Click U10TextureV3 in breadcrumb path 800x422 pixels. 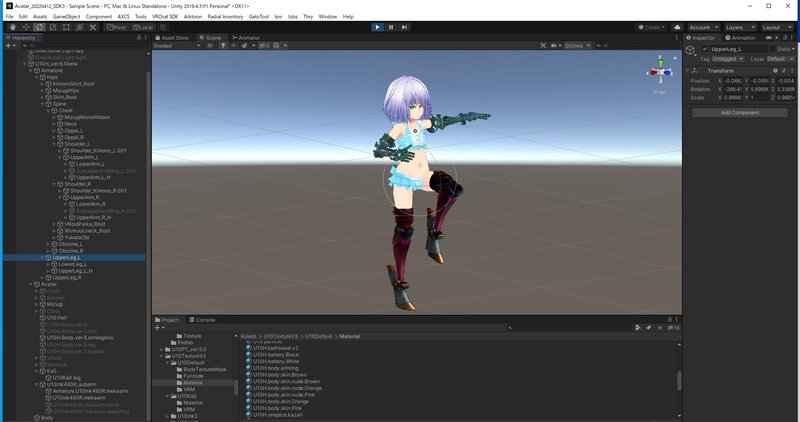281,336
